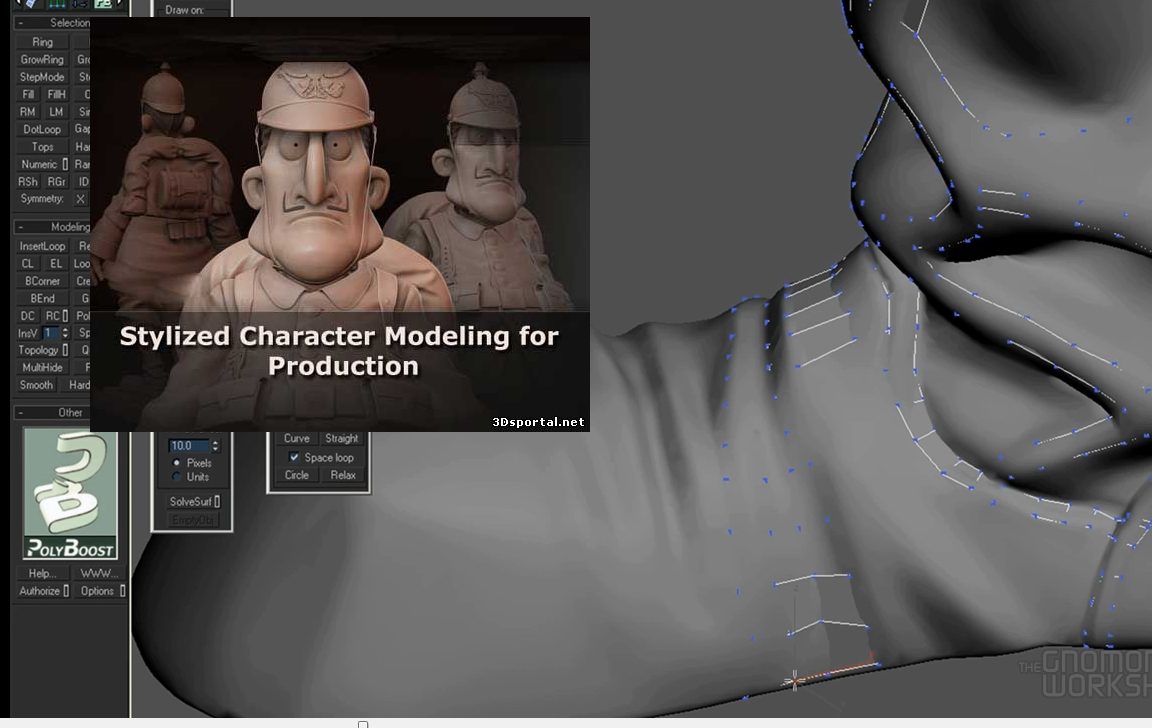This screenshot has height=728, width=1152.
Task: Click the Tops button
Action: pyautogui.click(x=43, y=147)
